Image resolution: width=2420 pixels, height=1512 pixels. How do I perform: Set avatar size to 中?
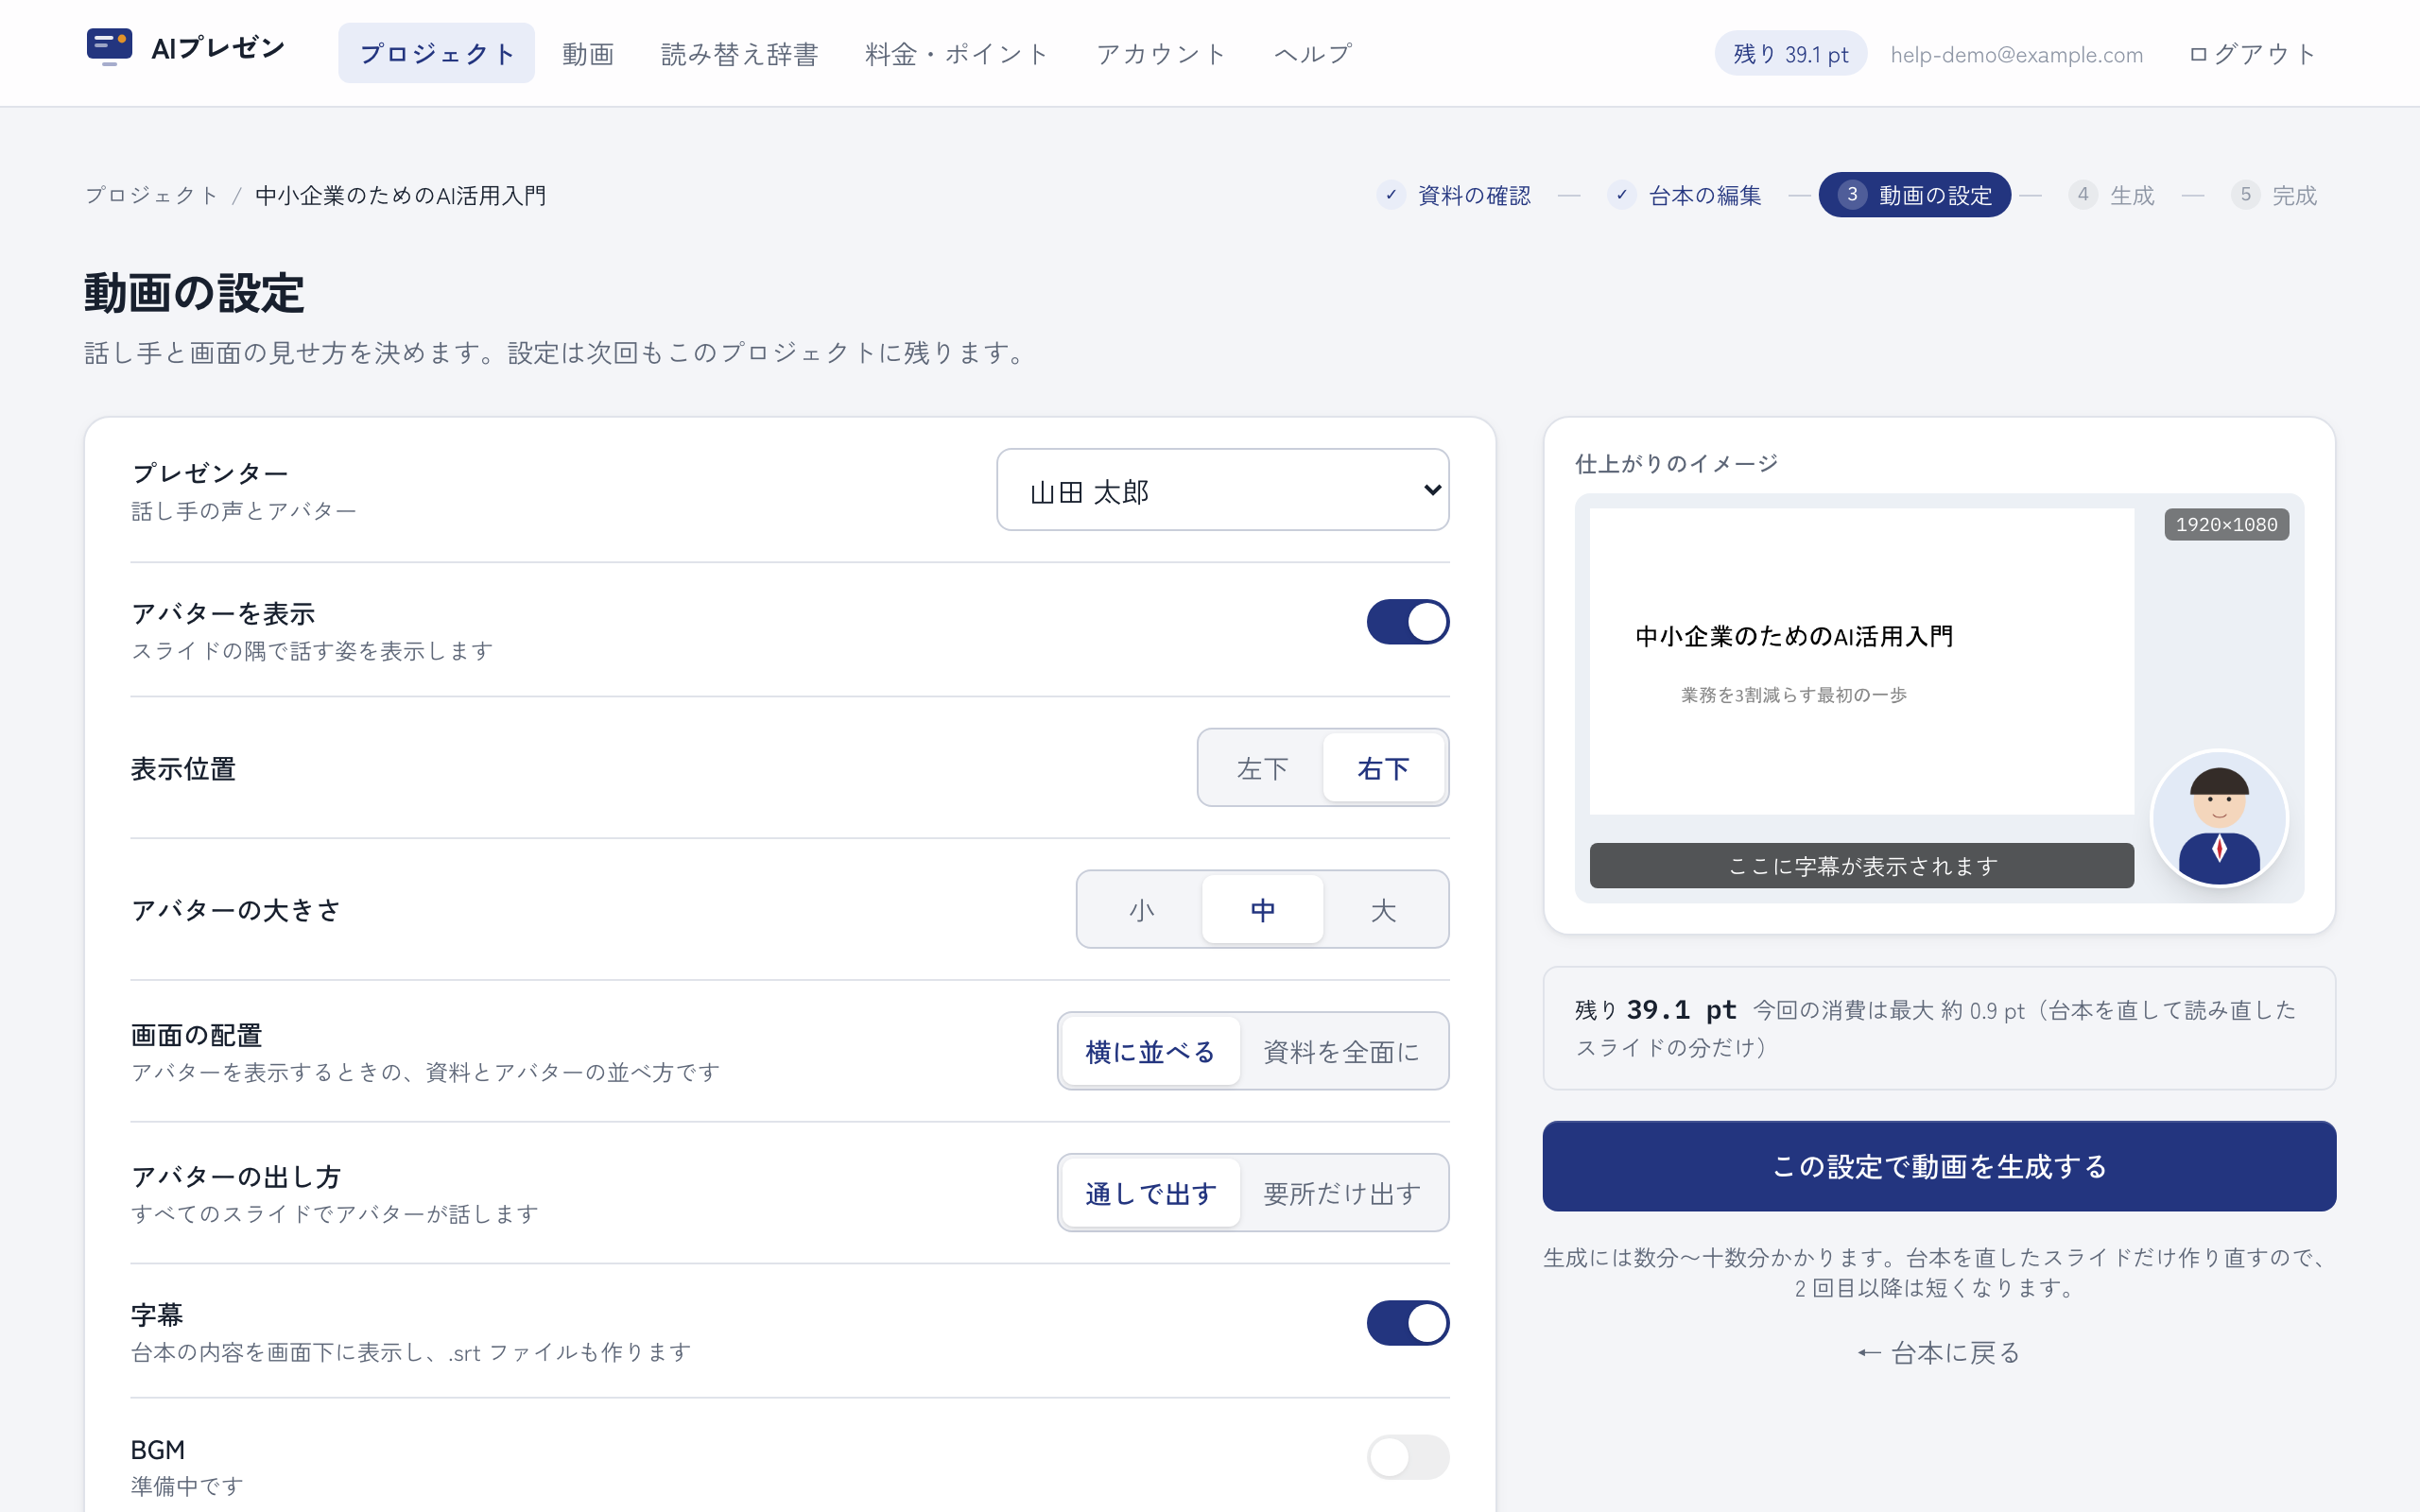tap(1262, 910)
